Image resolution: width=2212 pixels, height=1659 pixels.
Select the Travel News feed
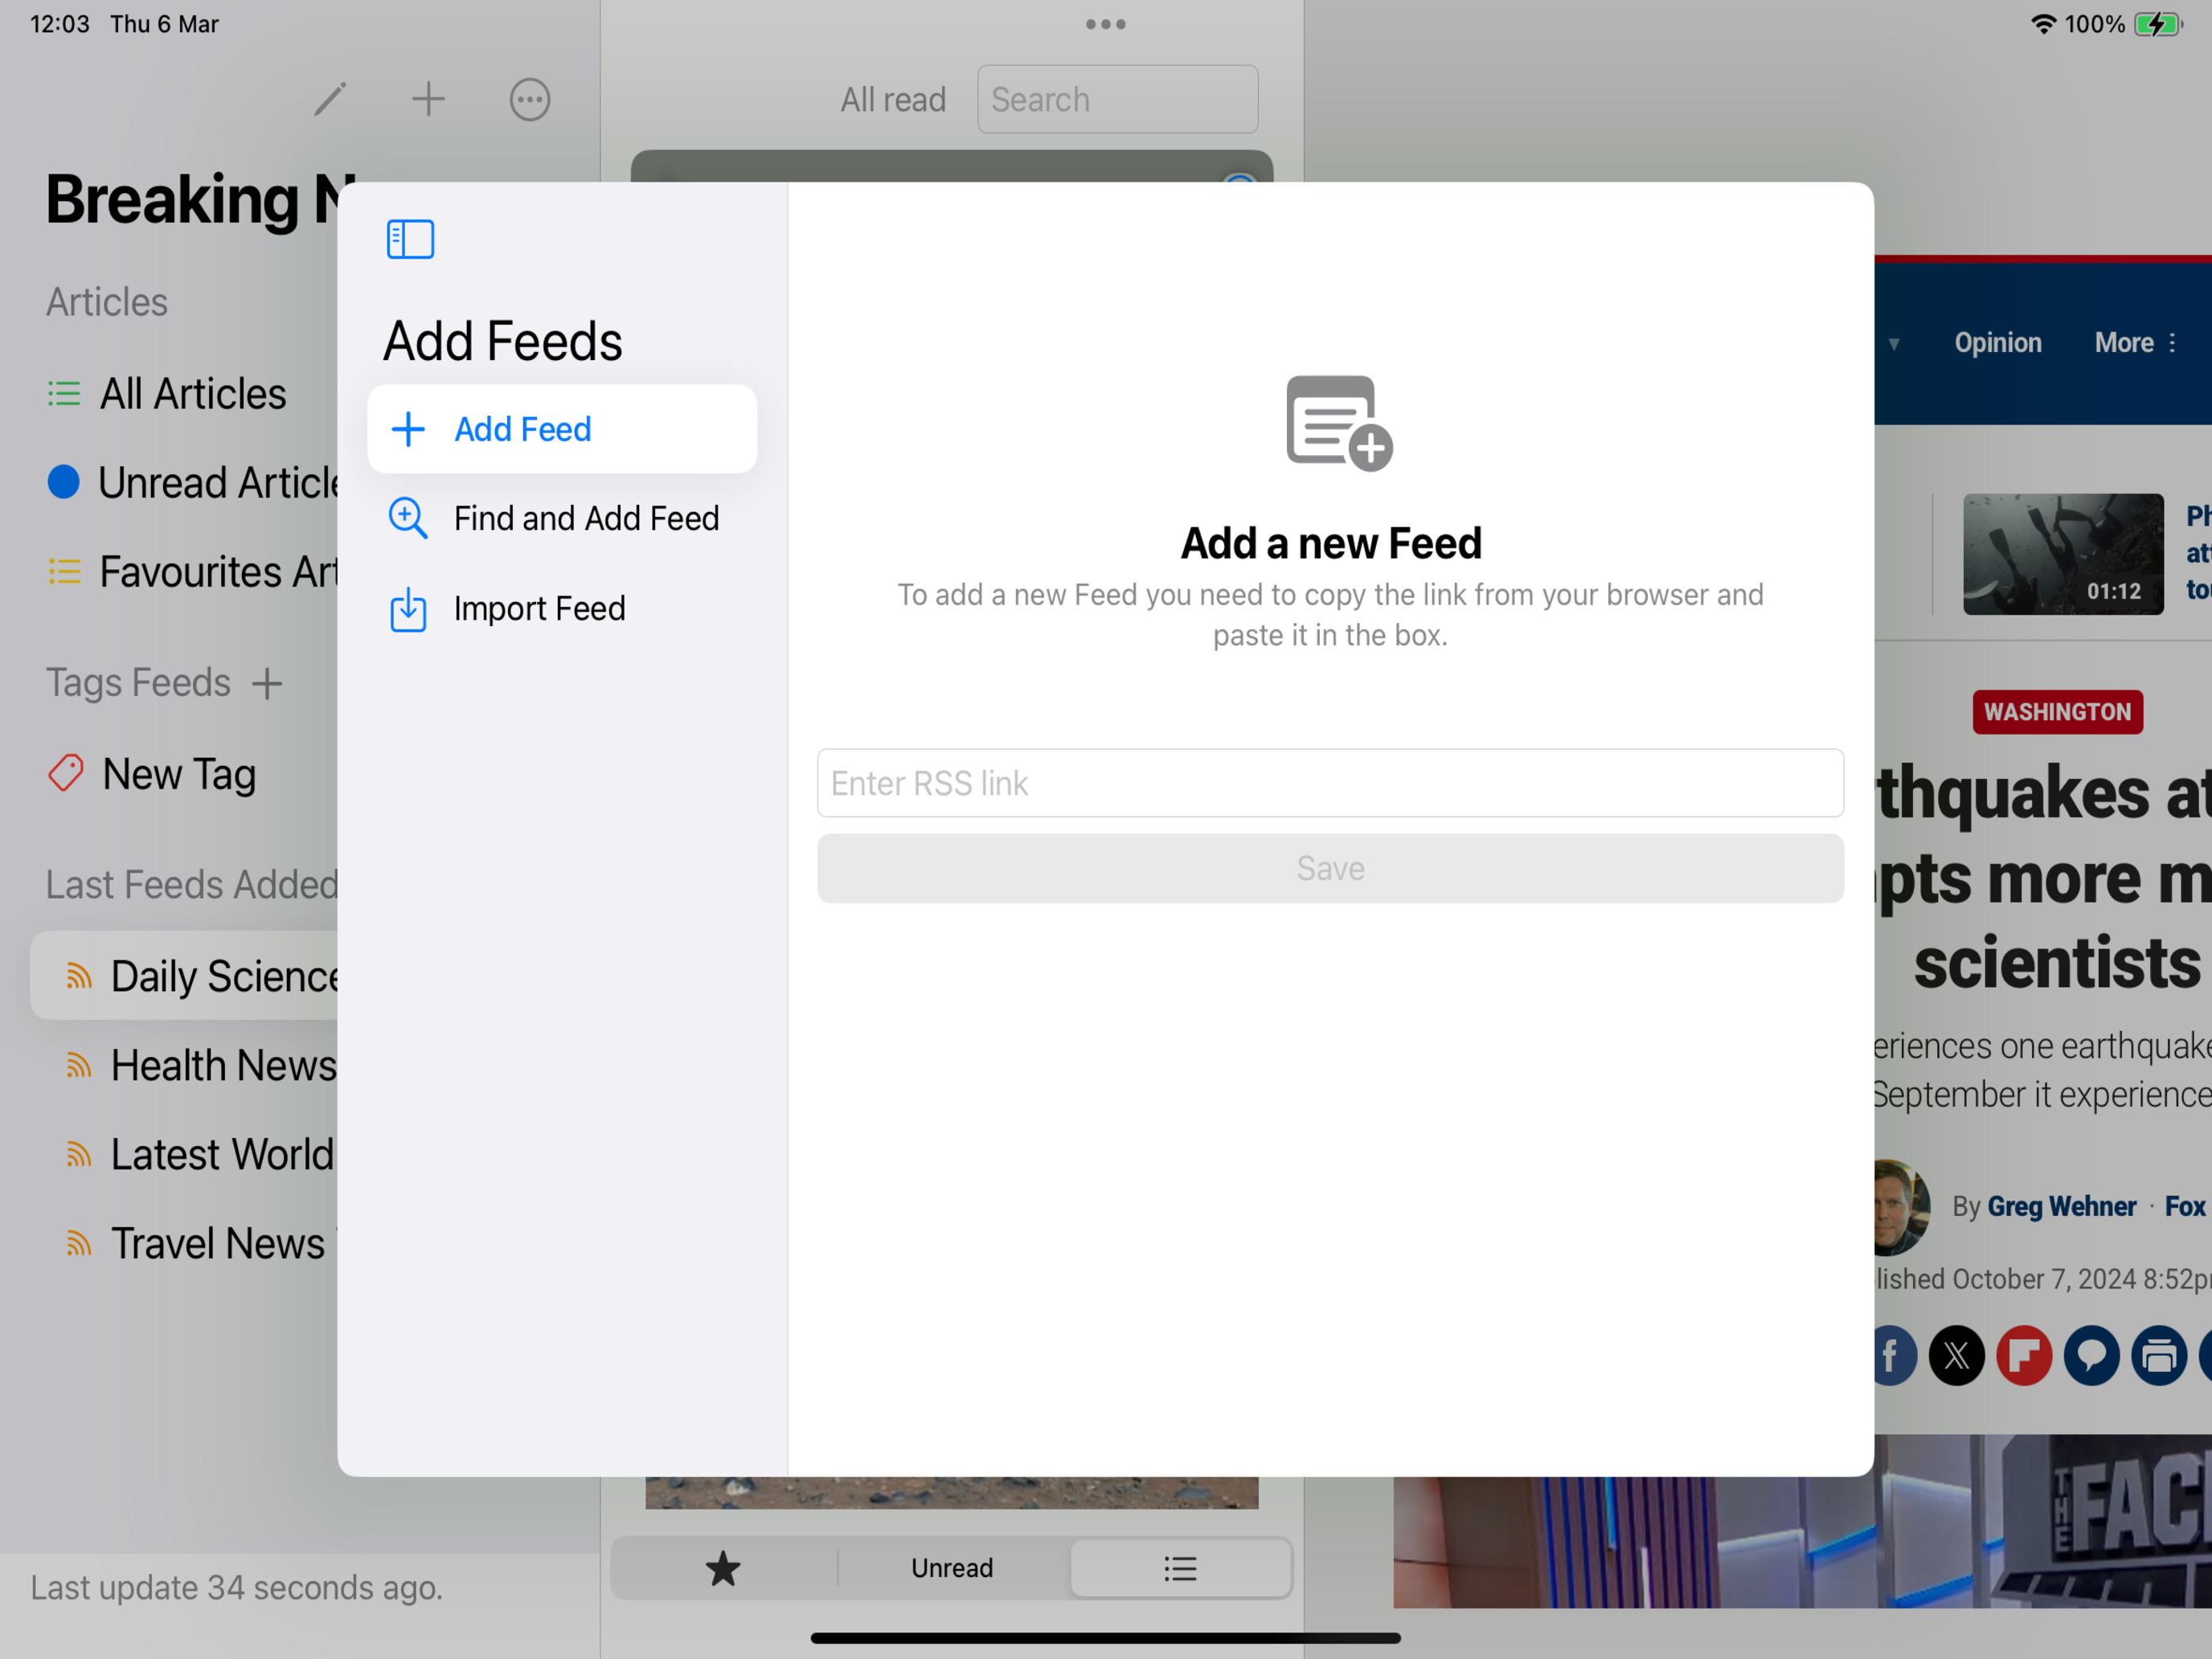[x=200, y=1243]
